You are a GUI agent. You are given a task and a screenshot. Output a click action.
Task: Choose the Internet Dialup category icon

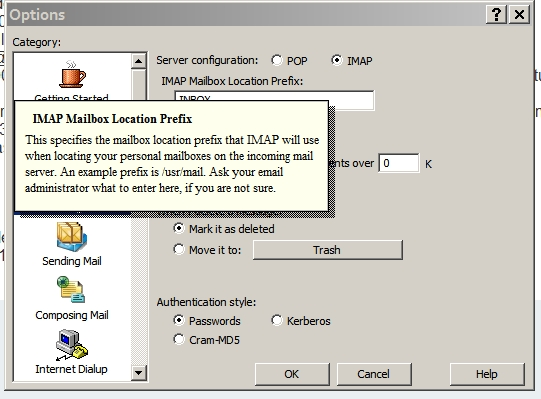tap(72, 344)
